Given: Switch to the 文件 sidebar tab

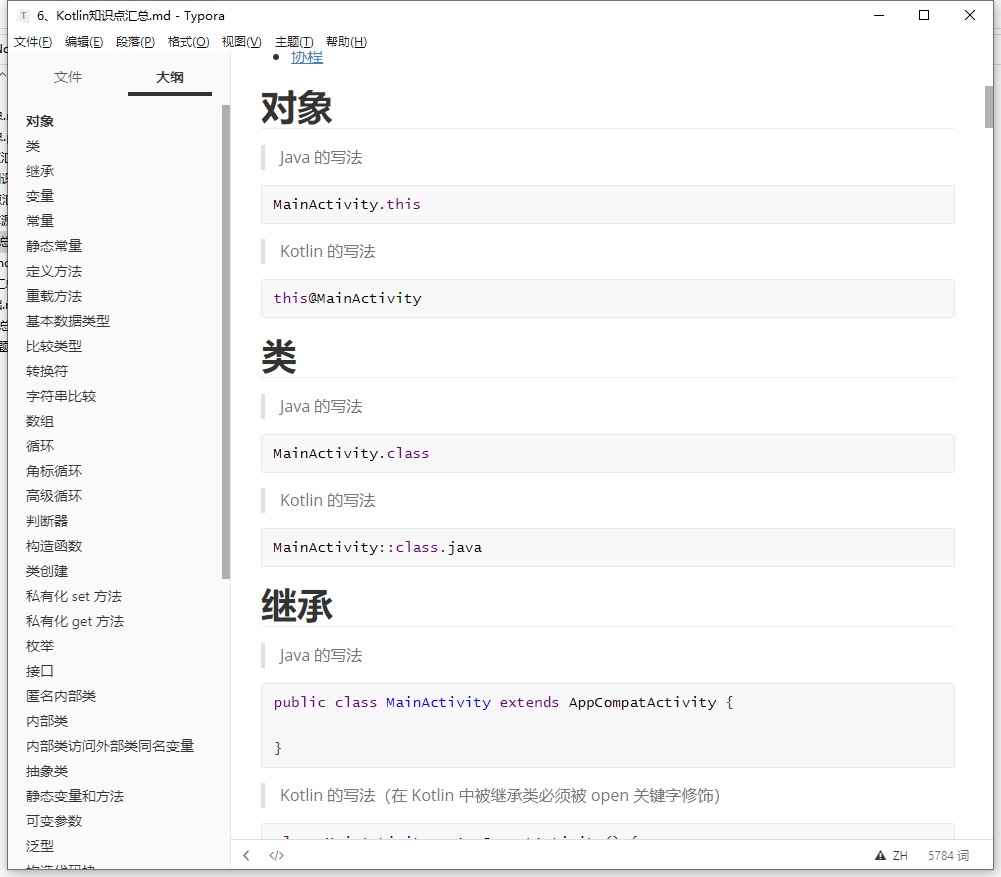Looking at the screenshot, I should coord(68,77).
